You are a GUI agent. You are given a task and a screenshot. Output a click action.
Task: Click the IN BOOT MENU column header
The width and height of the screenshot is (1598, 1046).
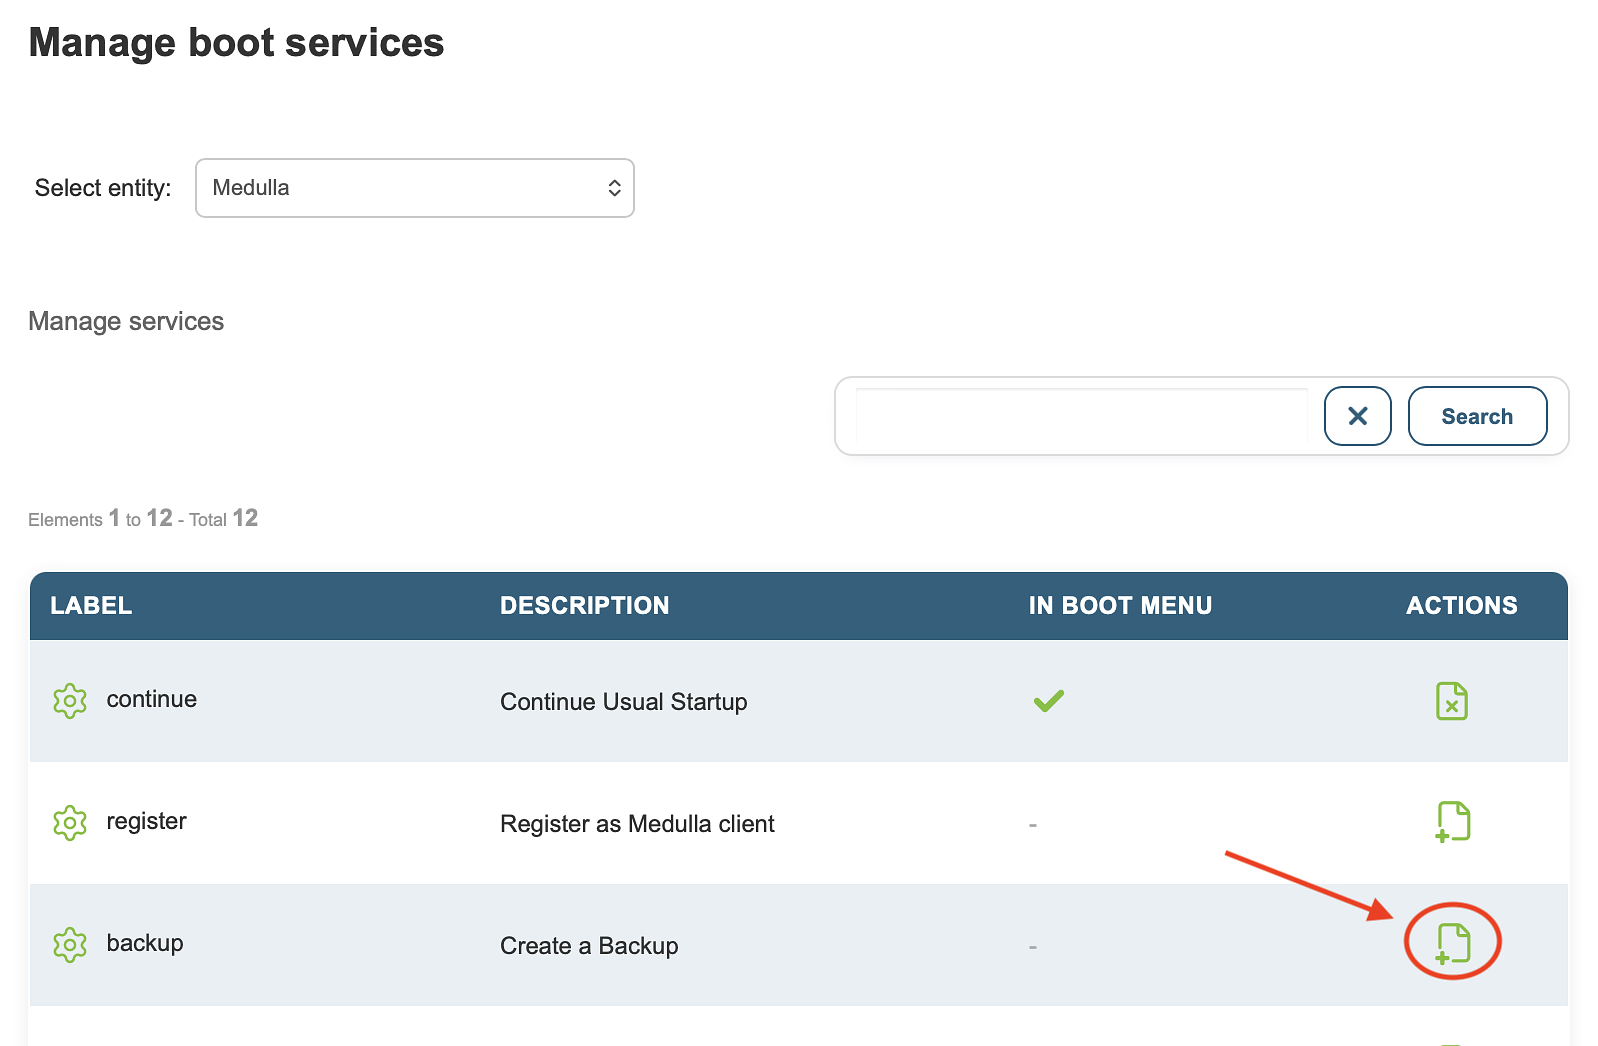1120,606
